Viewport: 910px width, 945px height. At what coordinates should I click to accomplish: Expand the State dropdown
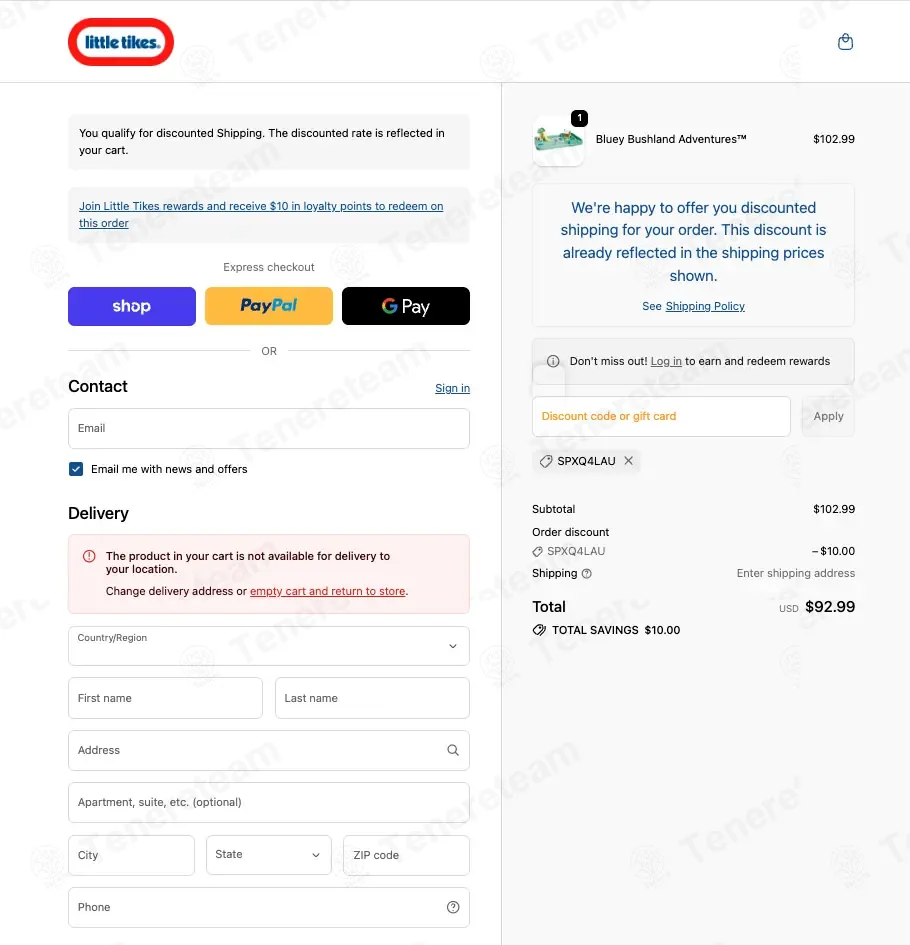tap(269, 855)
